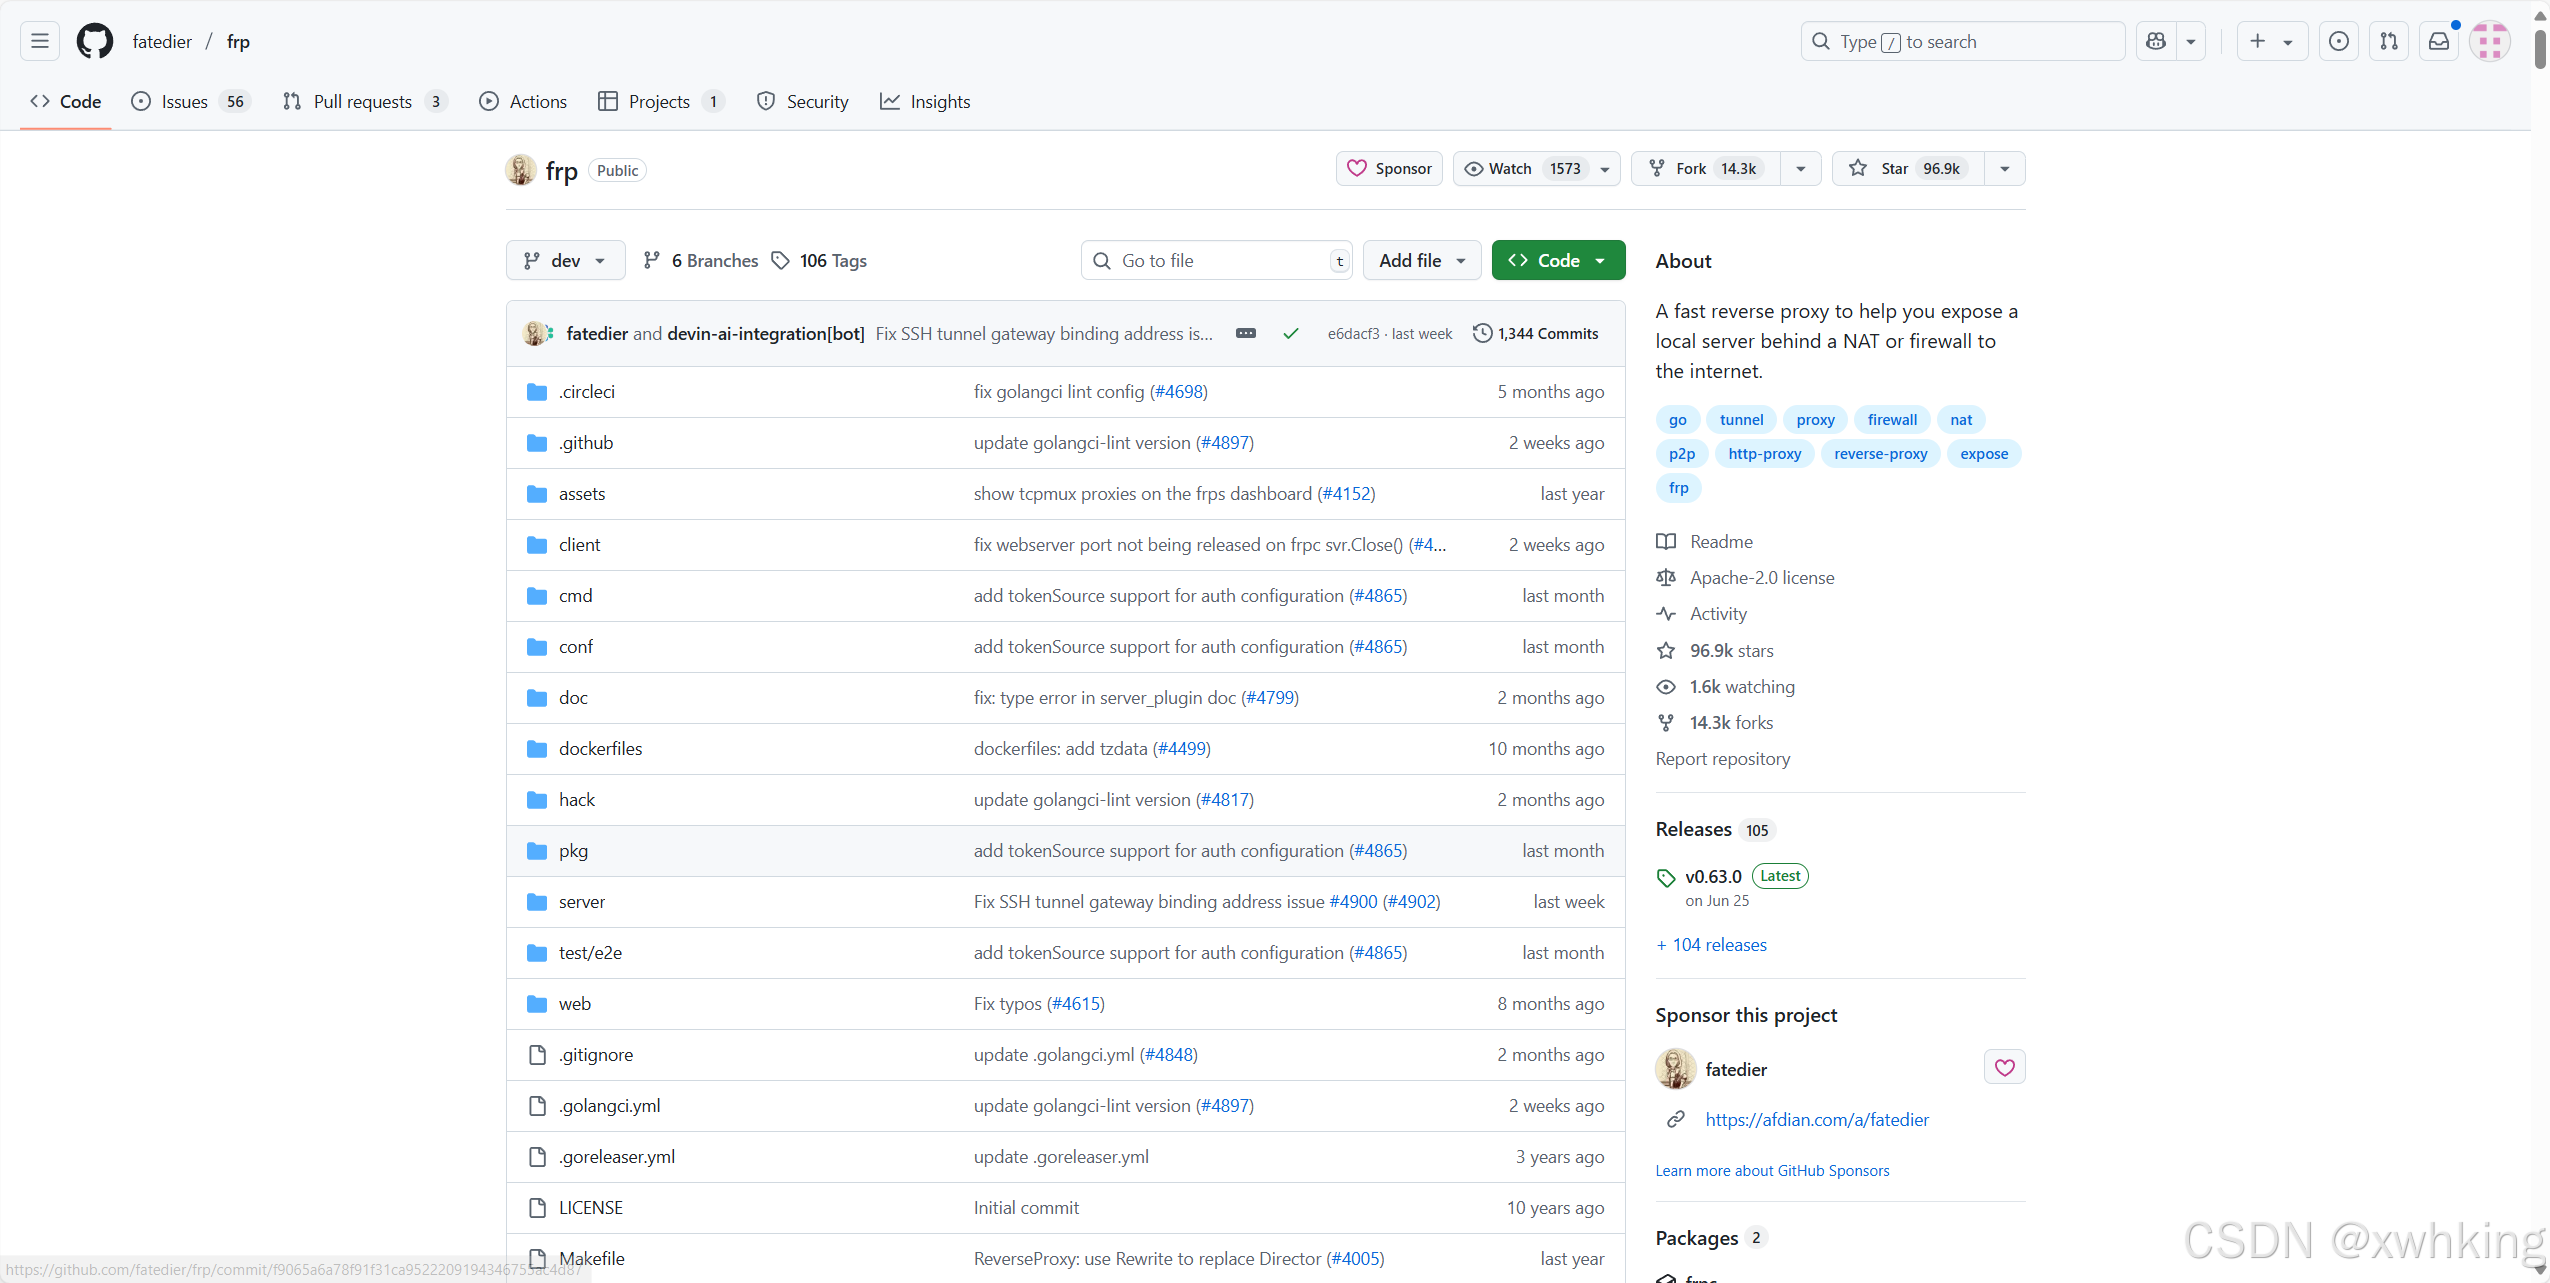Click the LICENSE file icon
The height and width of the screenshot is (1283, 2550).
click(537, 1207)
